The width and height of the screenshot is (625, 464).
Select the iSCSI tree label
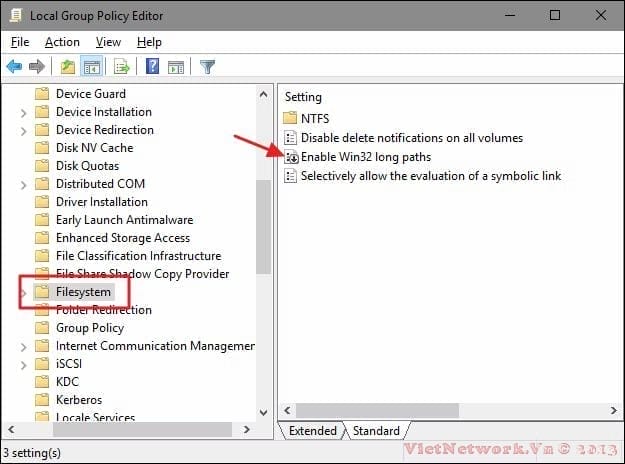[x=69, y=364]
